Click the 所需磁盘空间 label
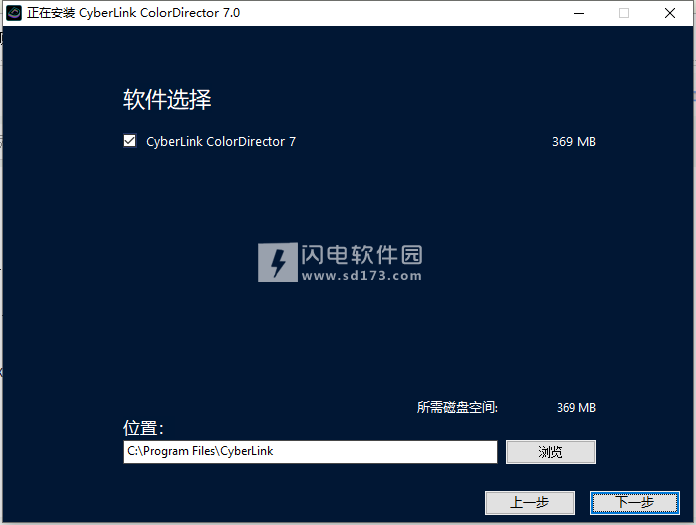This screenshot has height=525, width=696. coord(457,407)
